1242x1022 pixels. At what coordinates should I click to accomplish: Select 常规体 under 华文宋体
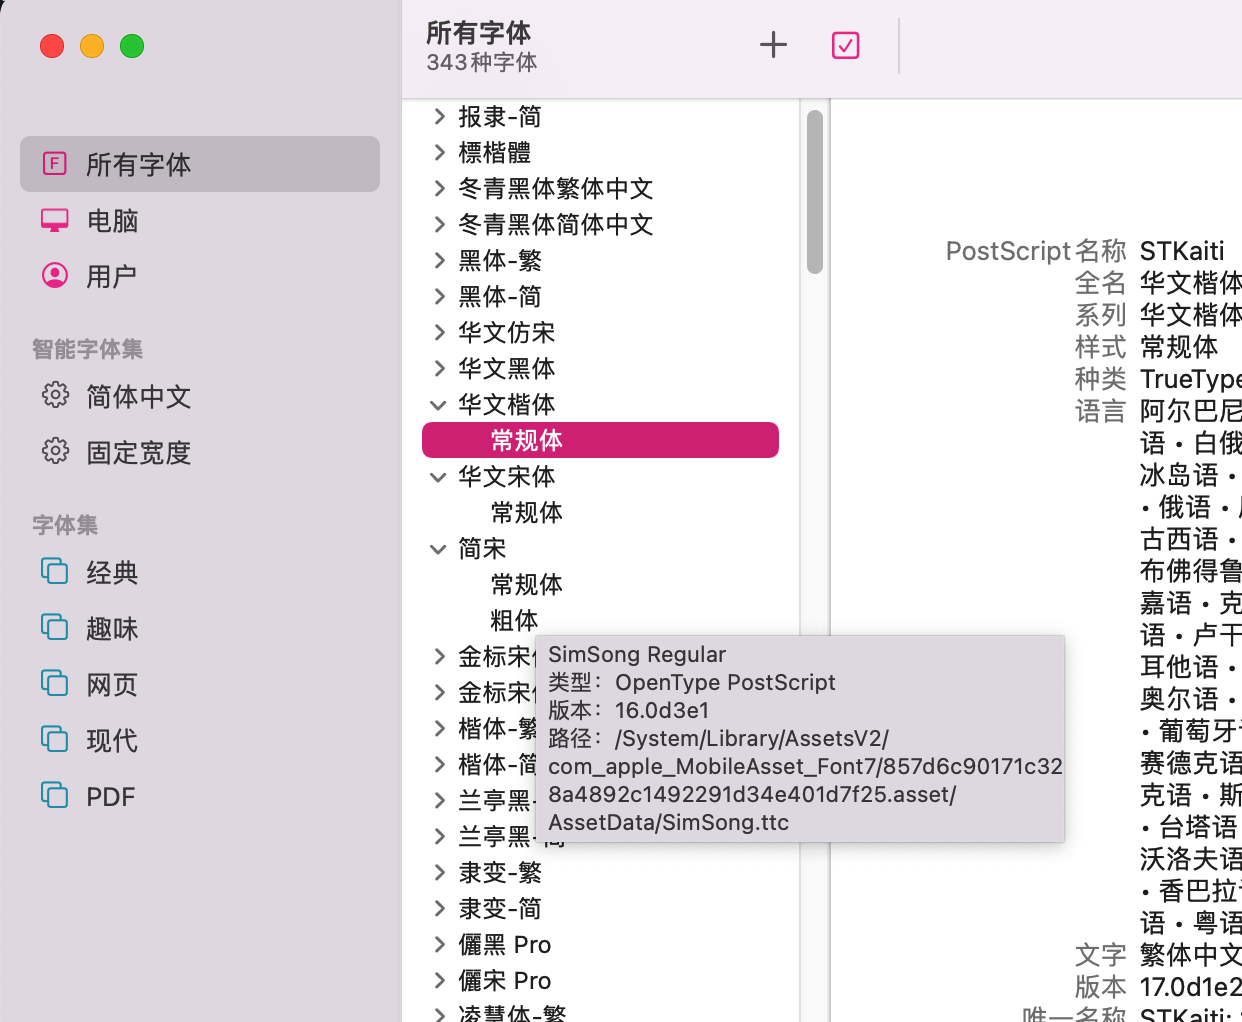pyautogui.click(x=526, y=512)
